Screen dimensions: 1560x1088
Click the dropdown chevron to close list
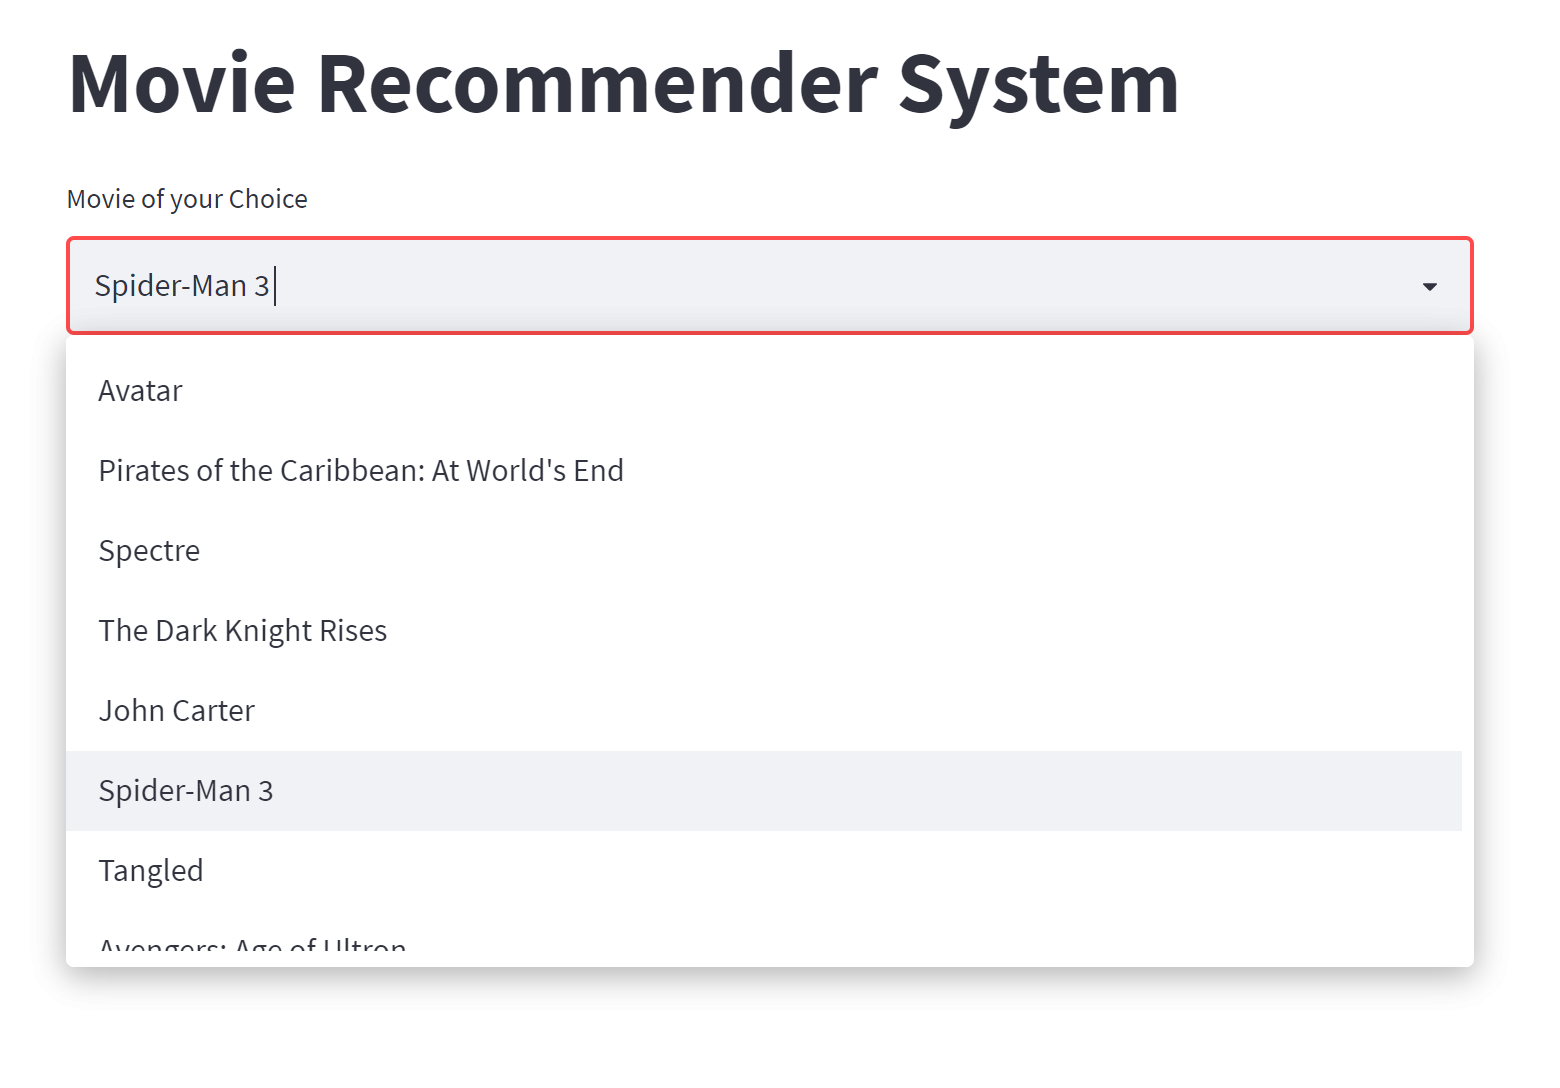1431,286
